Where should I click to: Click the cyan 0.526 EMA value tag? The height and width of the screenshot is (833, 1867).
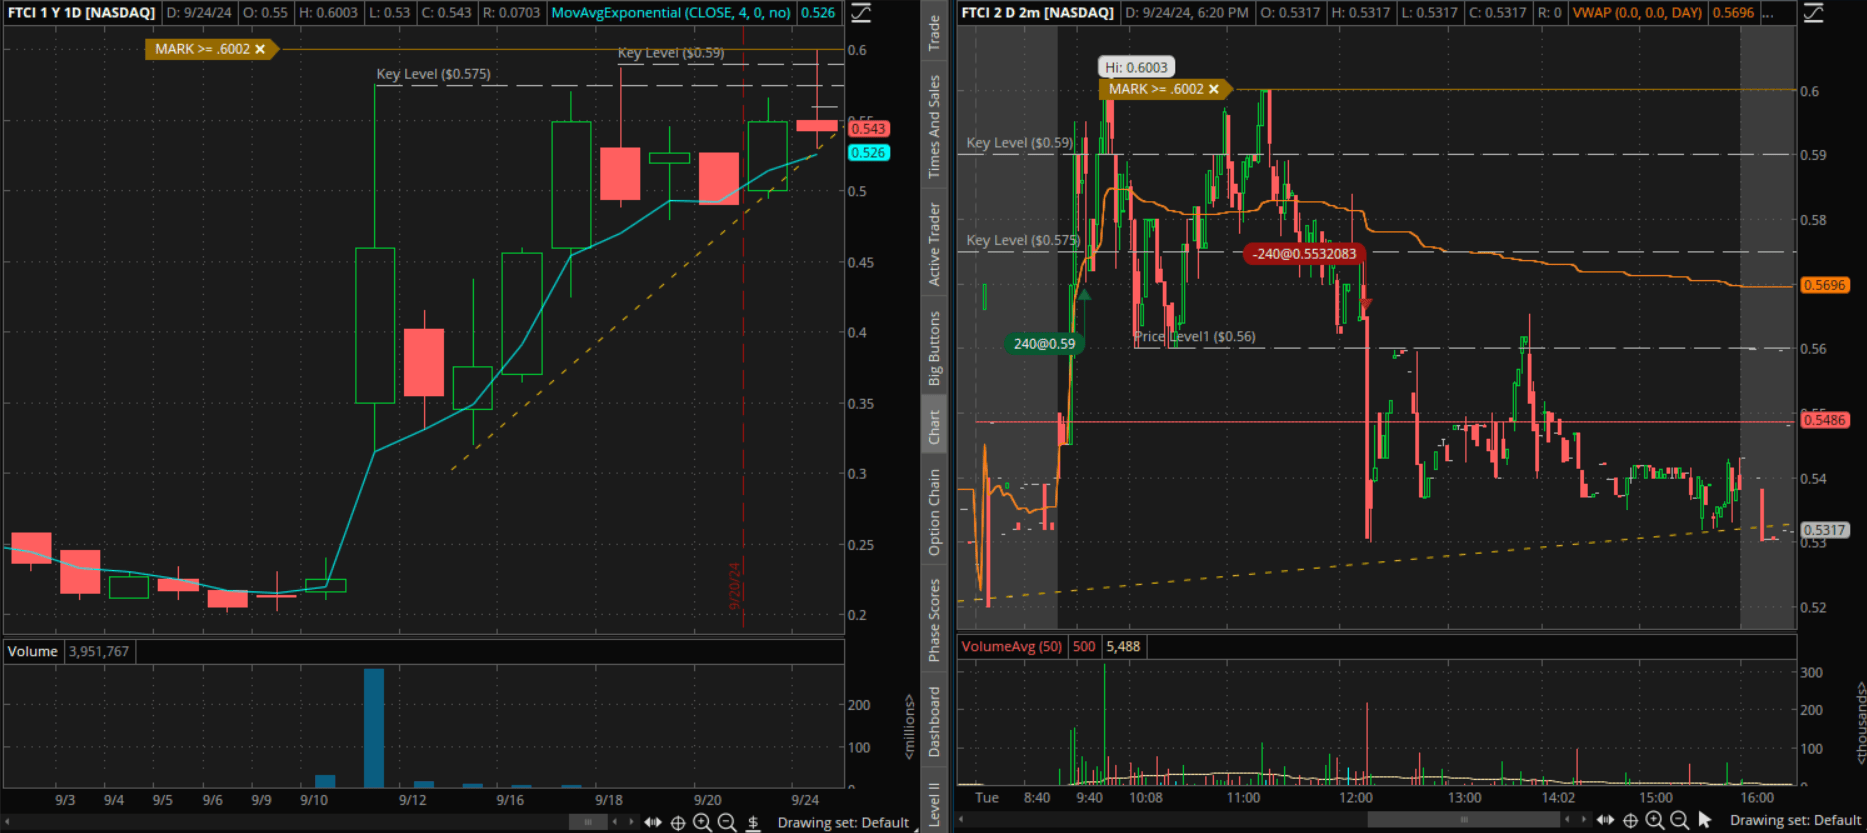point(868,153)
